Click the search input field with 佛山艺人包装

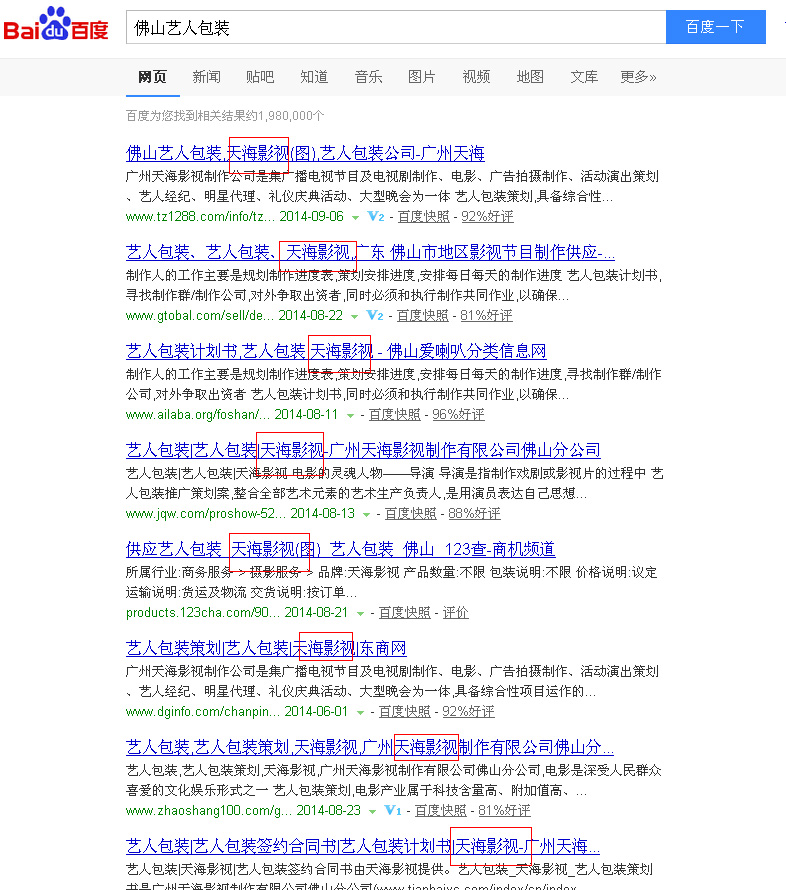point(396,27)
